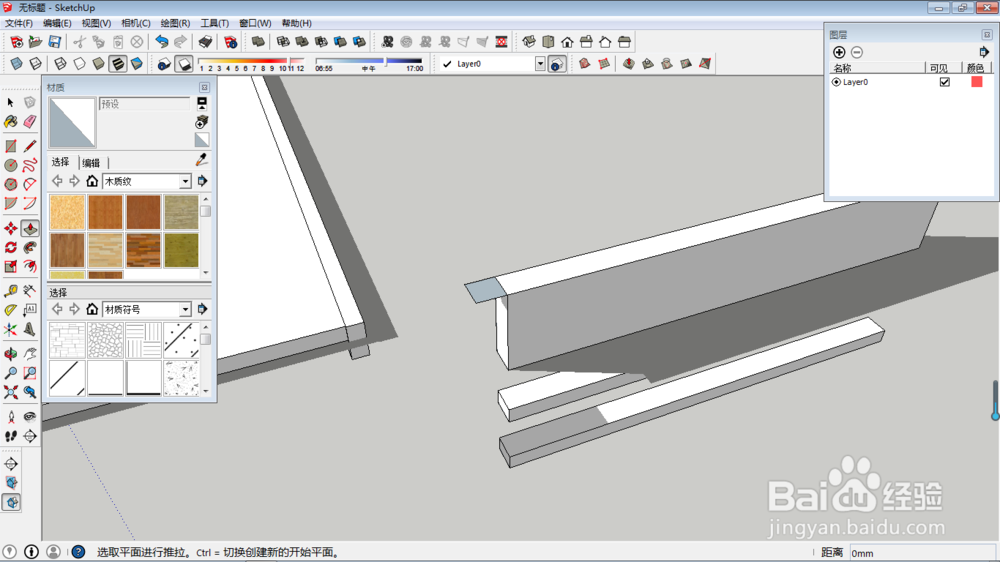The width and height of the screenshot is (1000, 562).
Task: Enable Shaded face style
Action: coord(98,64)
